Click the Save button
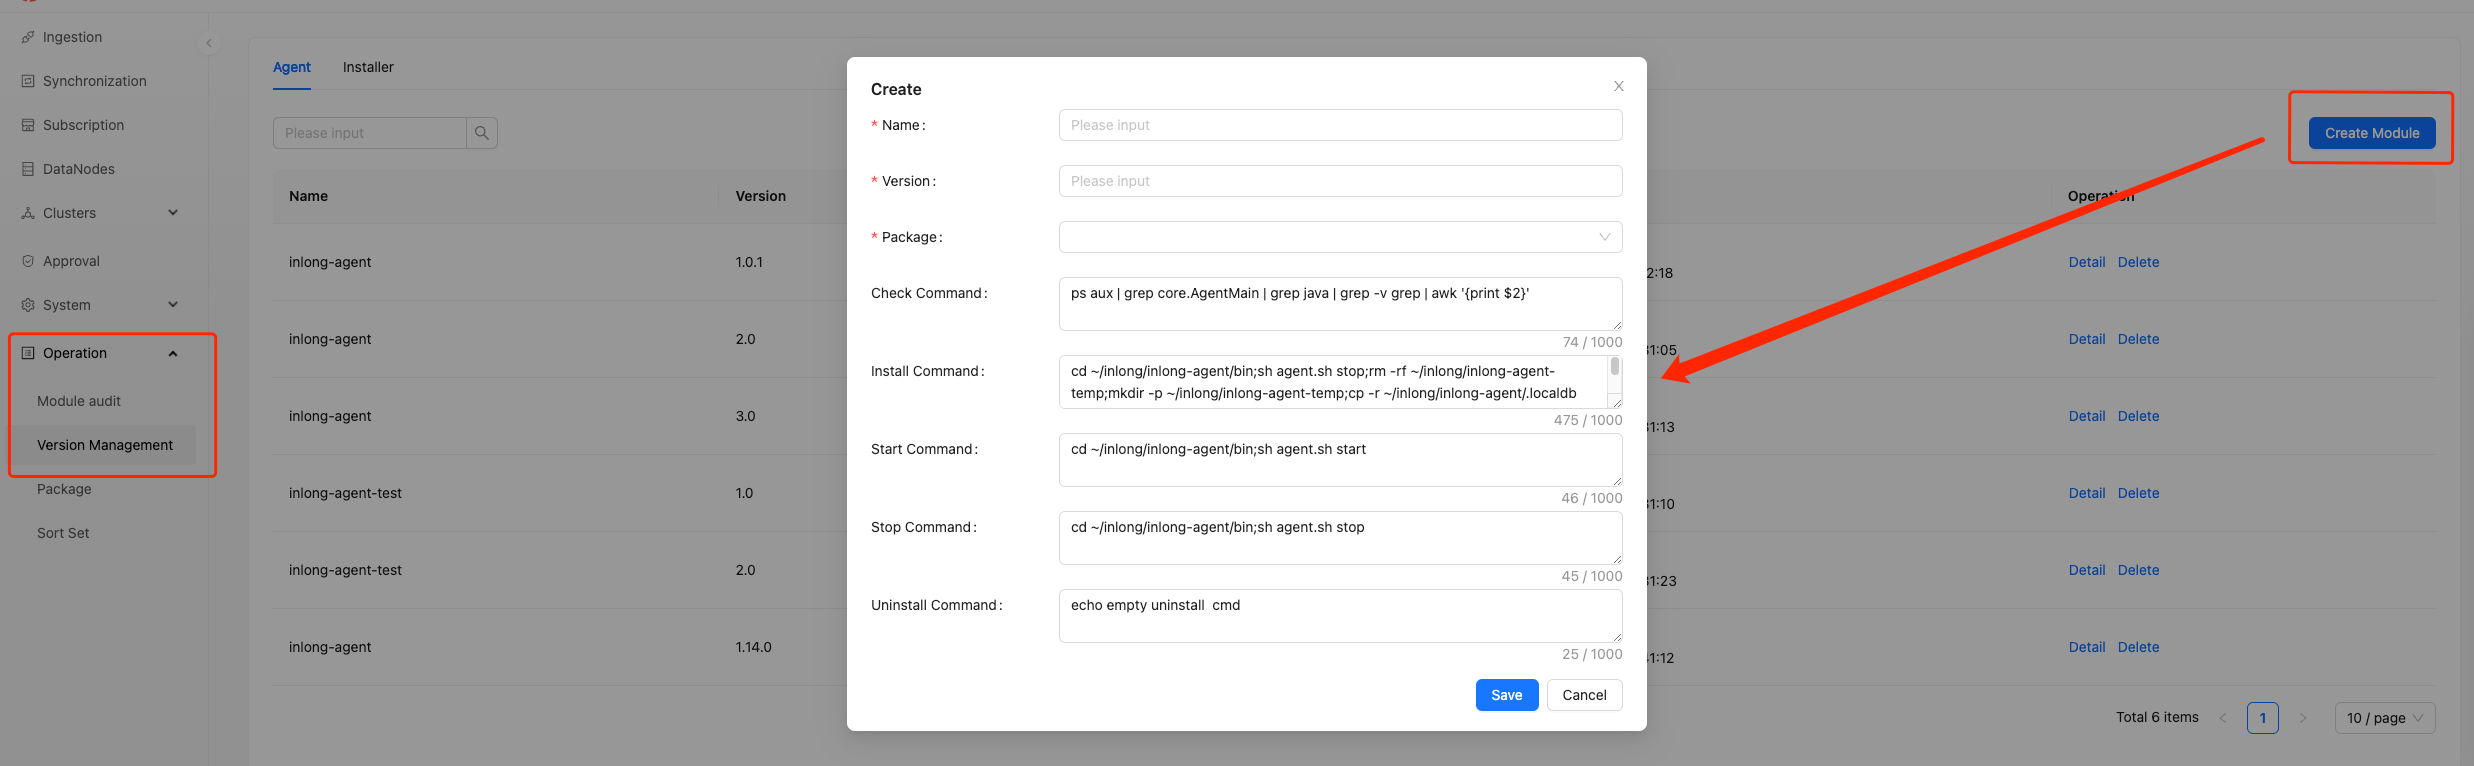This screenshot has width=2474, height=766. coord(1506,695)
